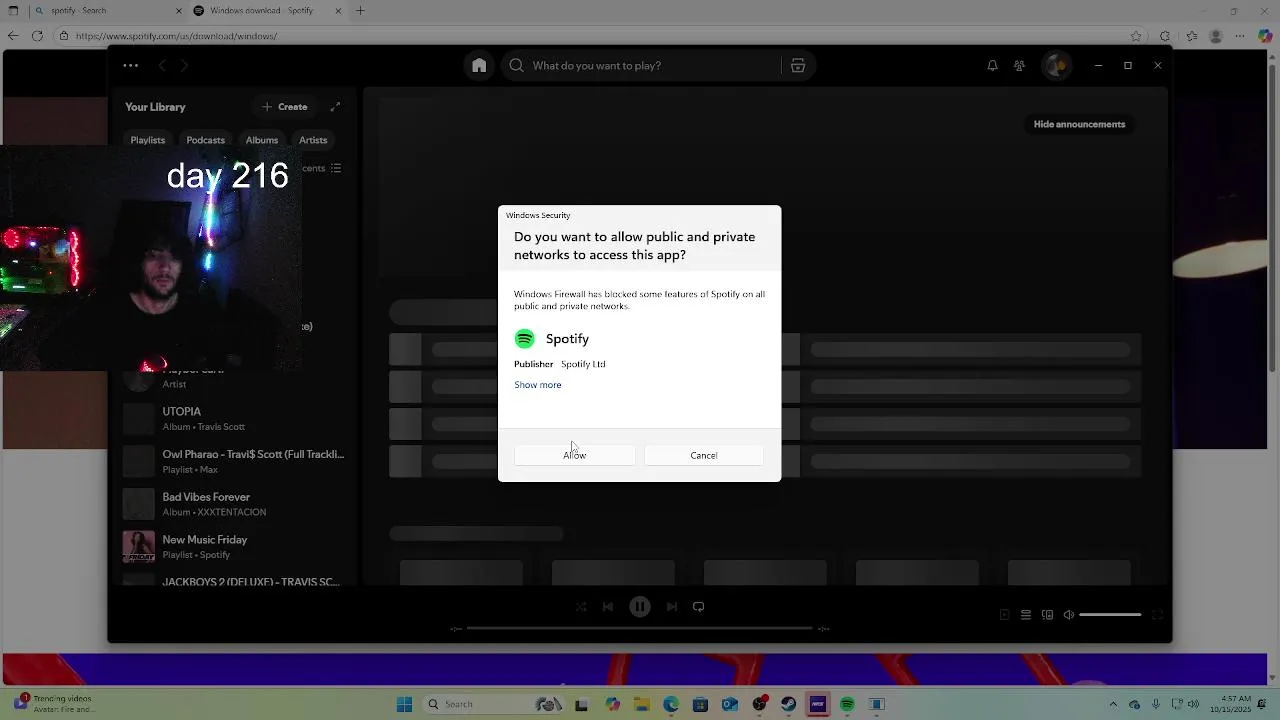Go to Spotify Home via the house icon
Image resolution: width=1280 pixels, height=720 pixels.
coord(479,66)
